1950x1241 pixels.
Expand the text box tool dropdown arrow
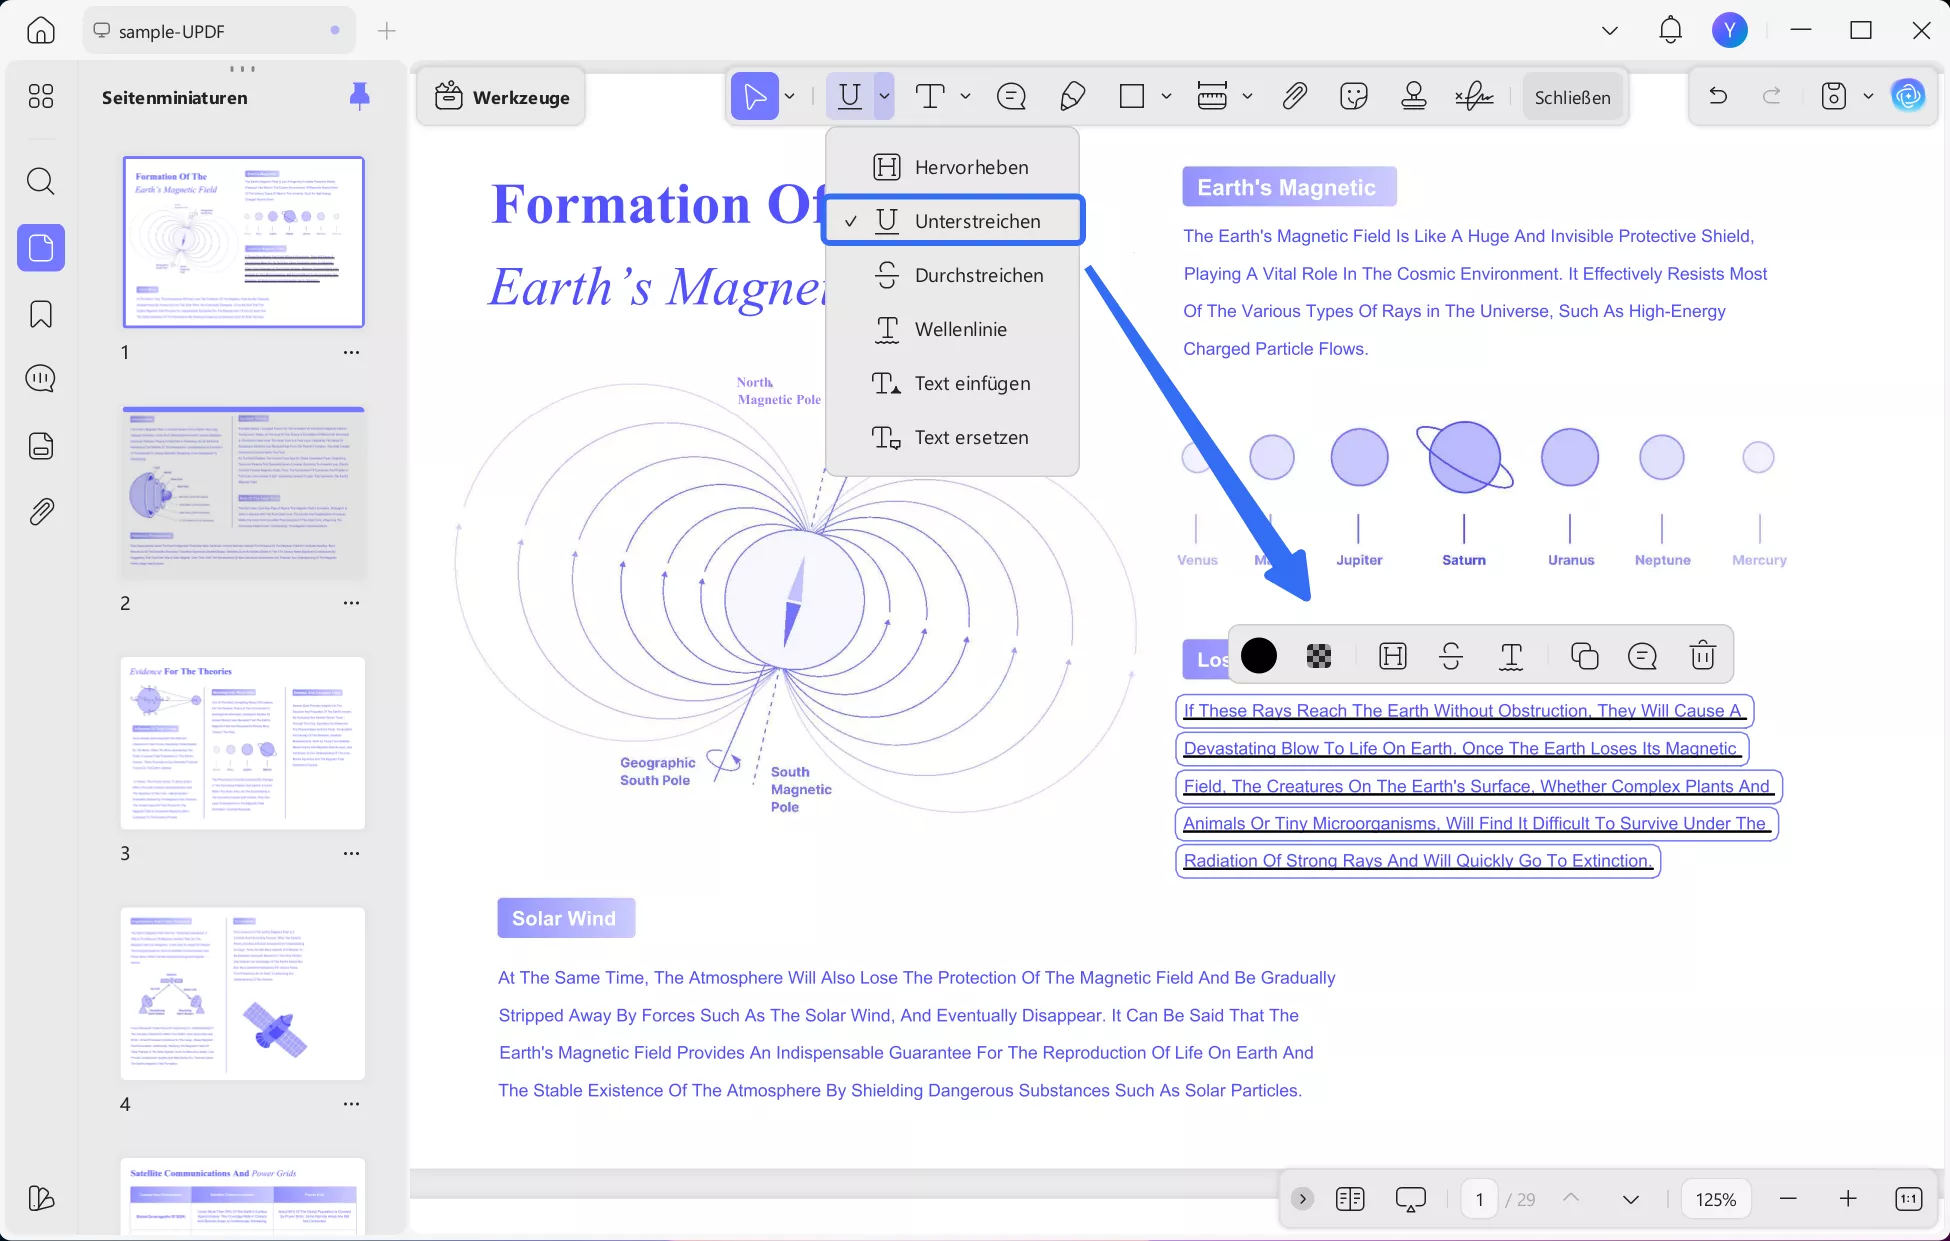(x=965, y=97)
